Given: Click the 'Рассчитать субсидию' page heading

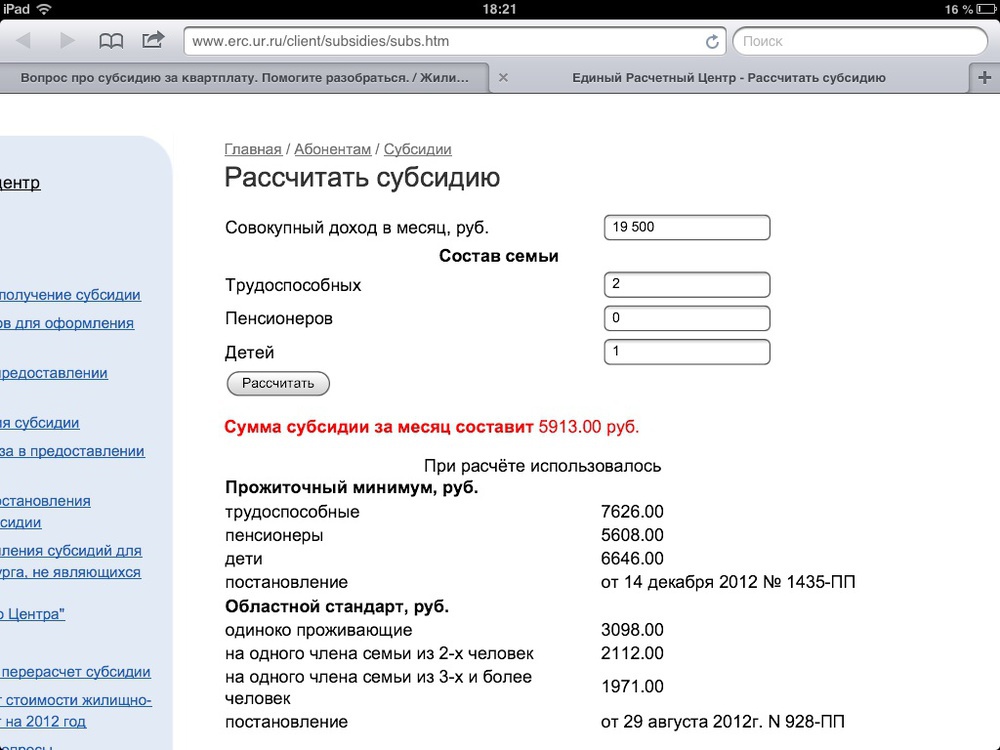Looking at the screenshot, I should coord(362,177).
